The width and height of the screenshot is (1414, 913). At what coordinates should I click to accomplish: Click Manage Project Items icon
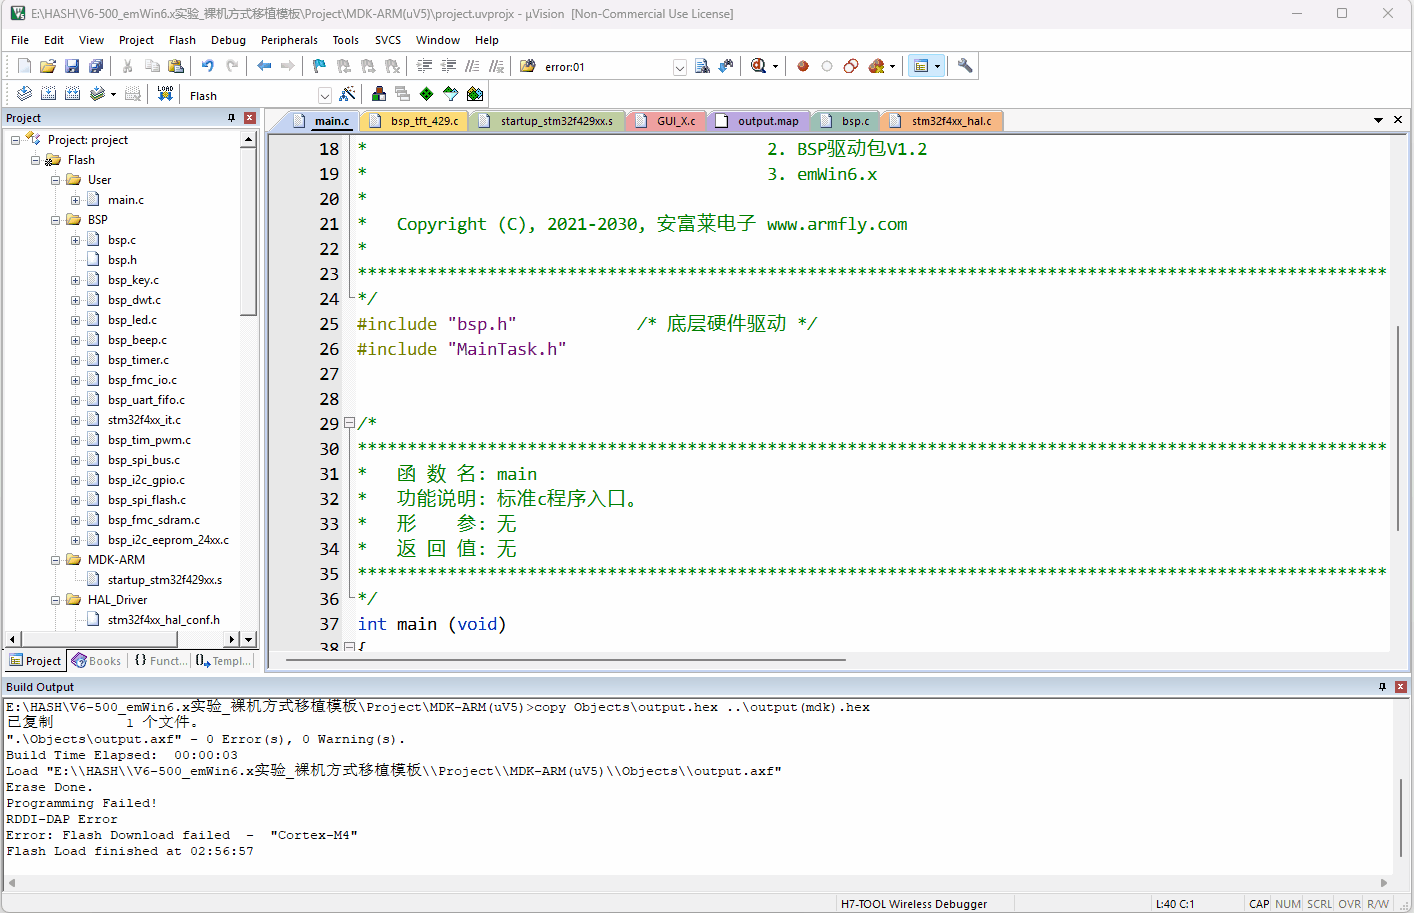(379, 94)
